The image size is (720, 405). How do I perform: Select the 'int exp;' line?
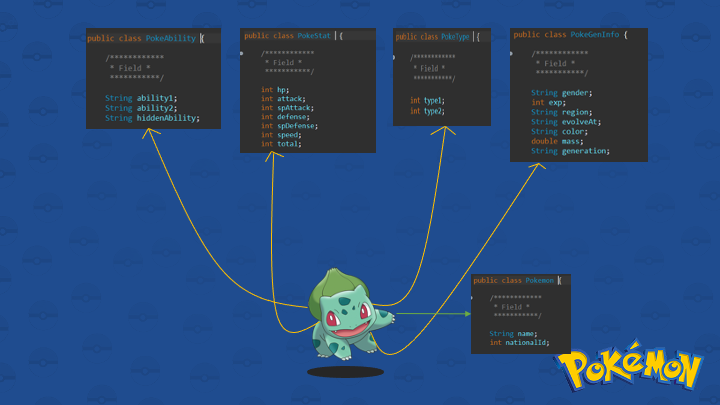tap(549, 103)
